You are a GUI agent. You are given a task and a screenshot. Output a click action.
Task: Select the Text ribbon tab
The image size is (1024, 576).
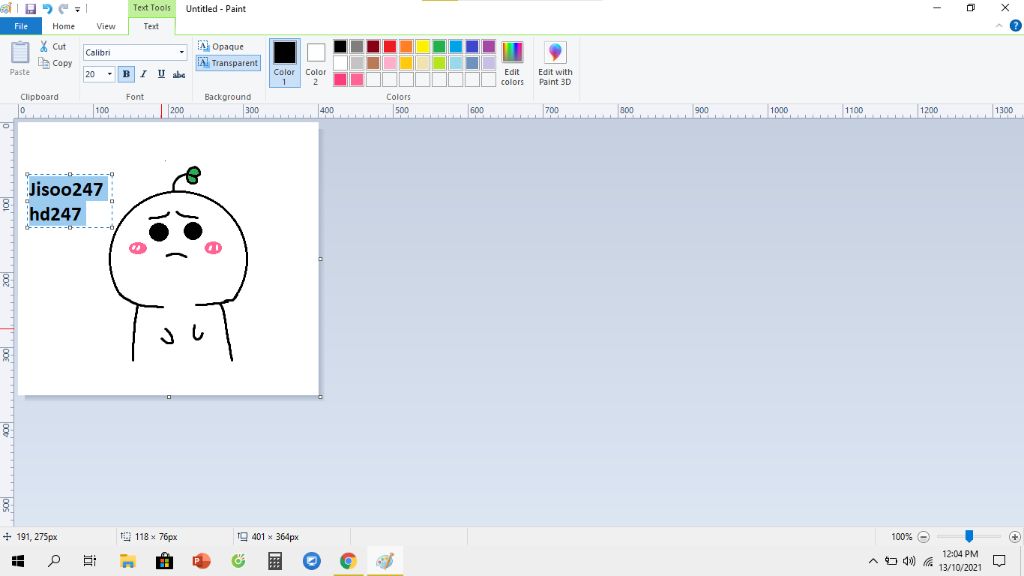click(151, 26)
